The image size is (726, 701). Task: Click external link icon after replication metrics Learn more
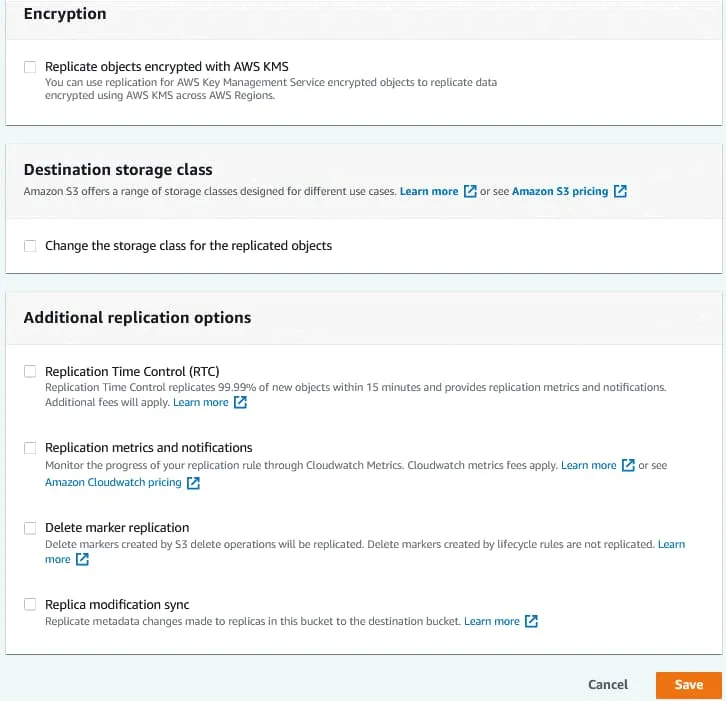(x=628, y=466)
